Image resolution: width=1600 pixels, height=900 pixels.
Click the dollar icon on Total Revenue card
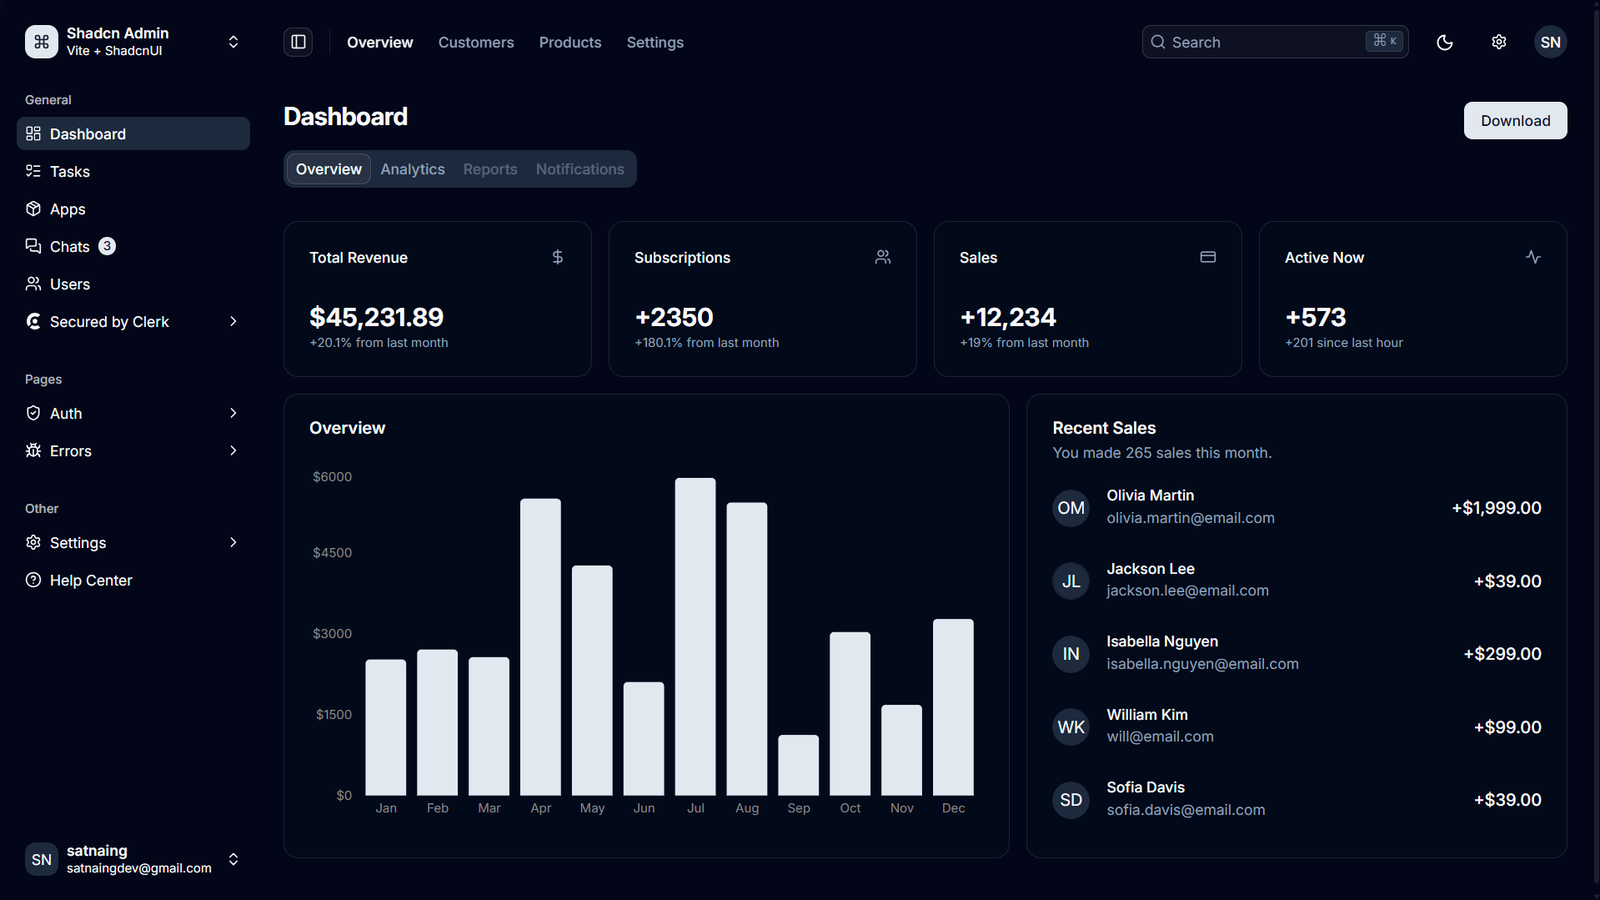click(557, 257)
